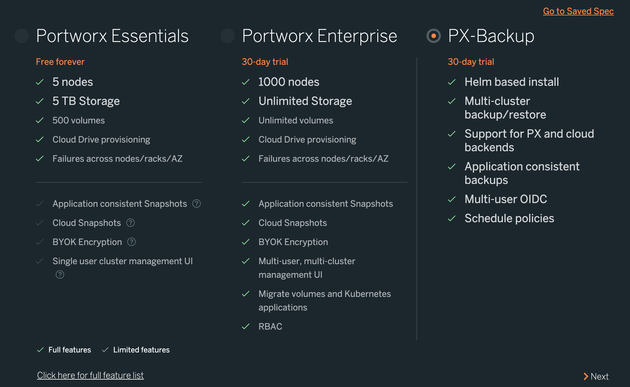Click the Next button
Image resolution: width=630 pixels, height=387 pixels.
point(596,377)
